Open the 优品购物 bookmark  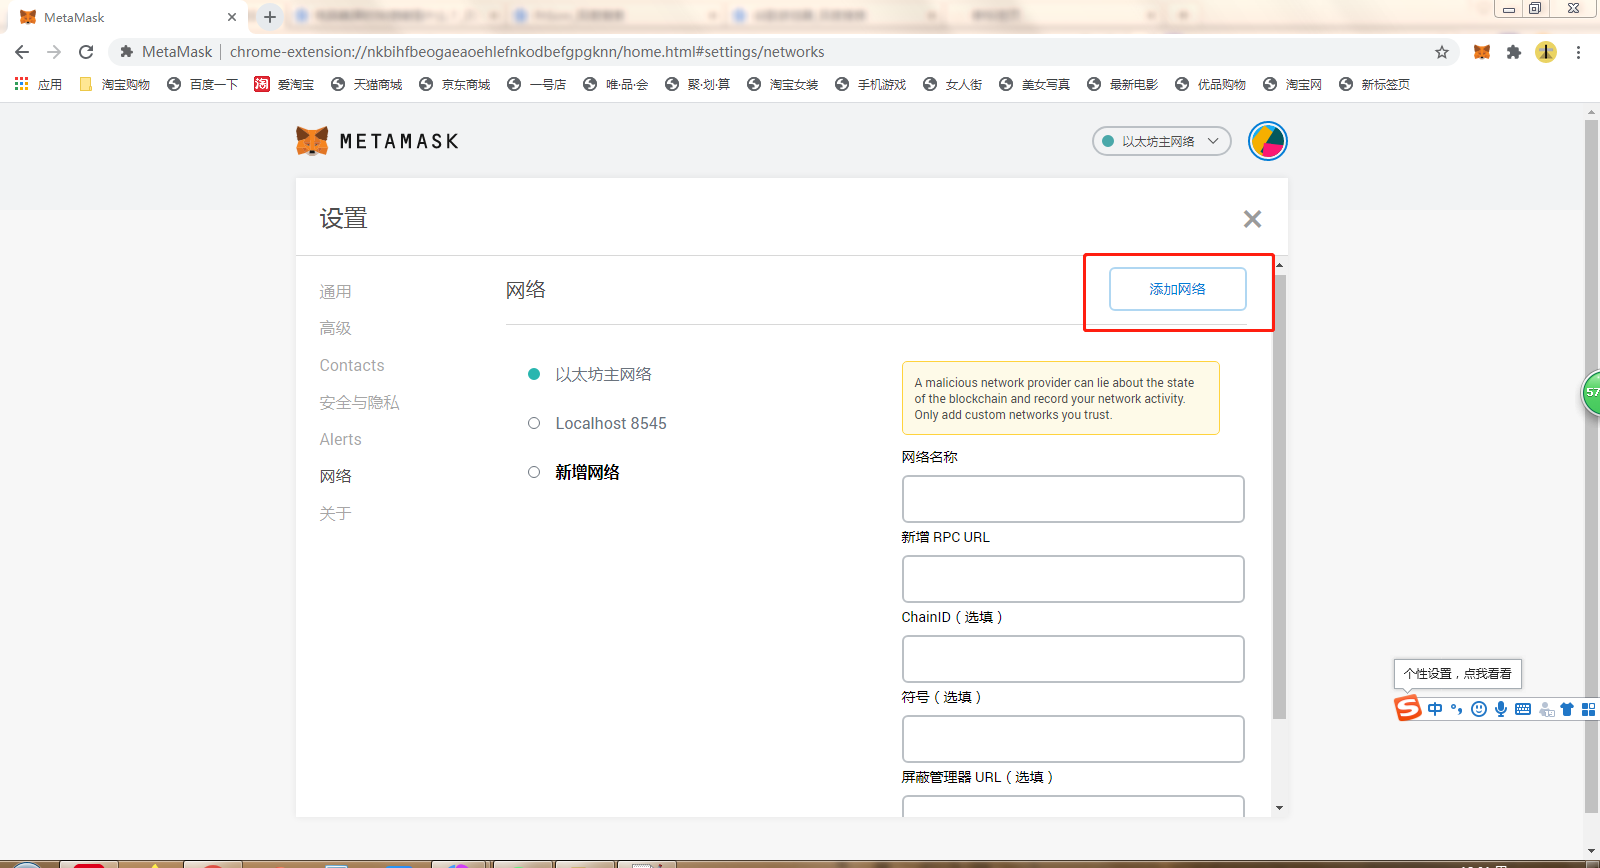[1210, 84]
